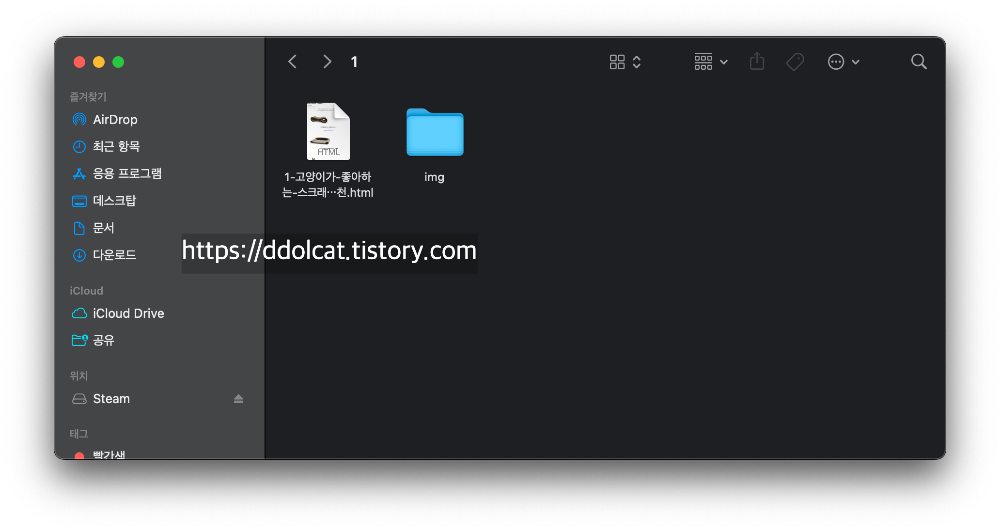Expand the group-by options dropdown

(711, 62)
